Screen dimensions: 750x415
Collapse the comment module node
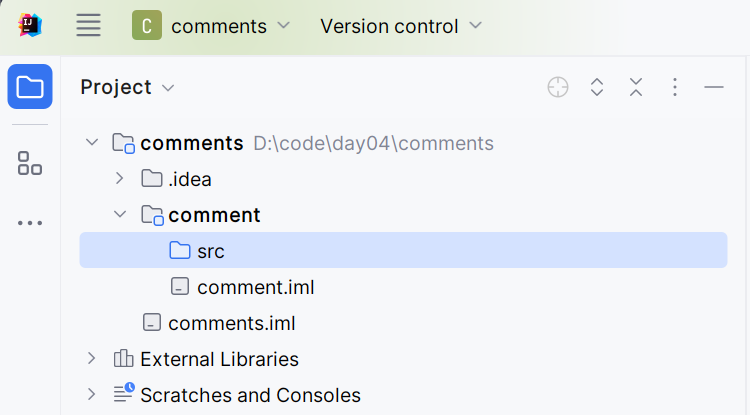click(120, 215)
